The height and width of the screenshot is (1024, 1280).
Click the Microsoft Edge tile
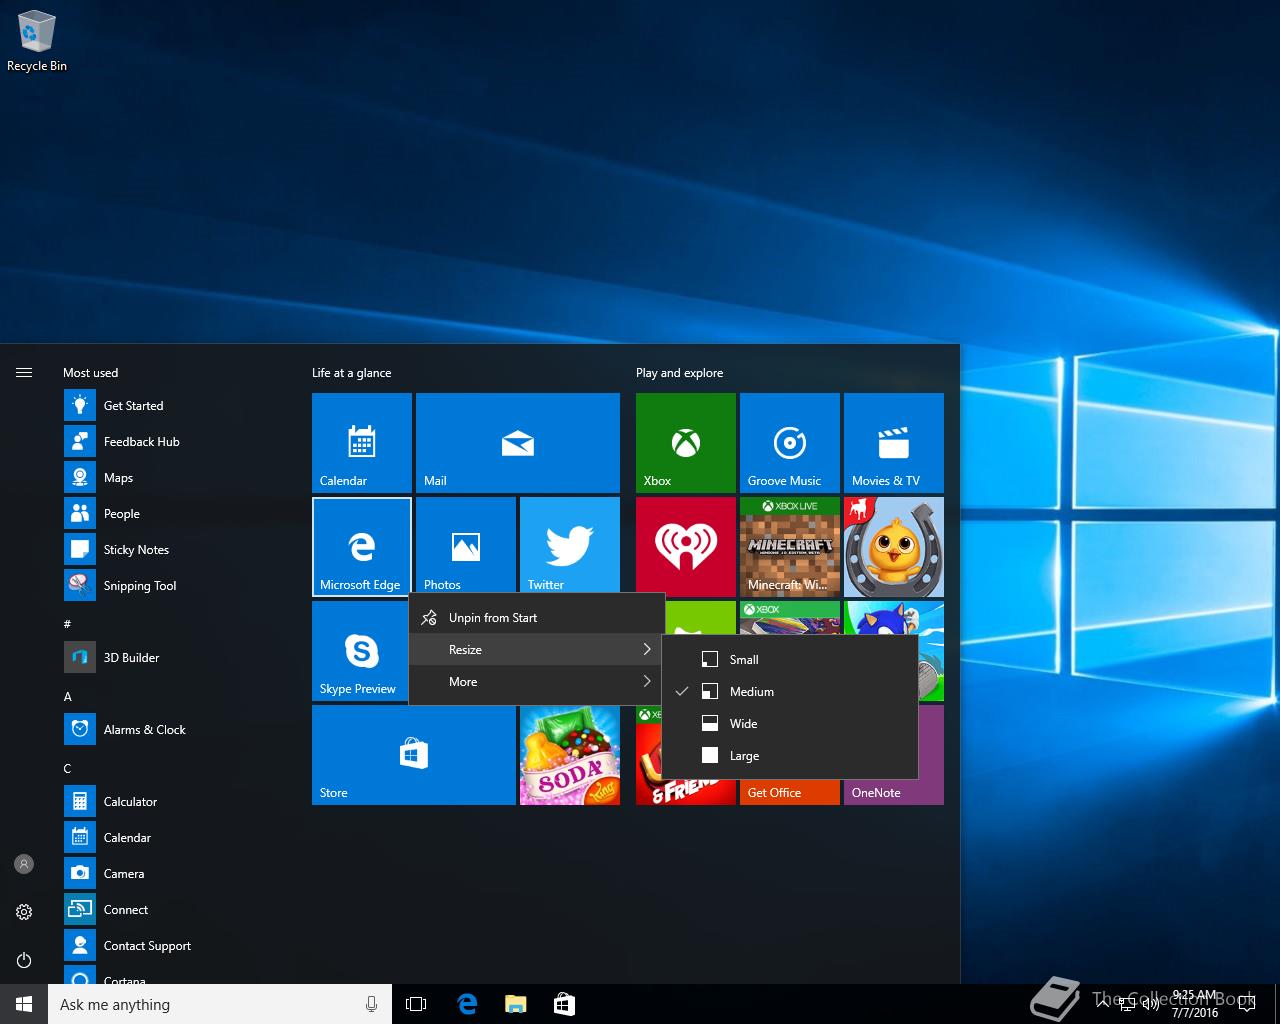tap(362, 546)
